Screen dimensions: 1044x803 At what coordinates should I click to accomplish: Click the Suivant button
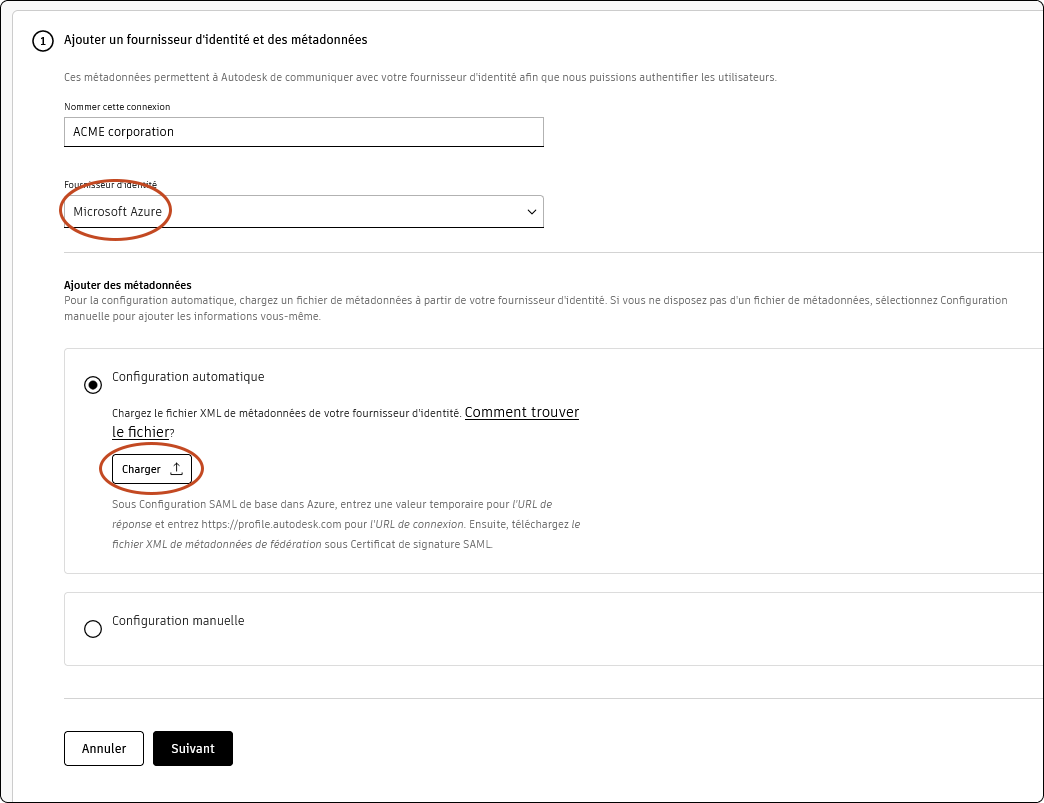point(192,748)
